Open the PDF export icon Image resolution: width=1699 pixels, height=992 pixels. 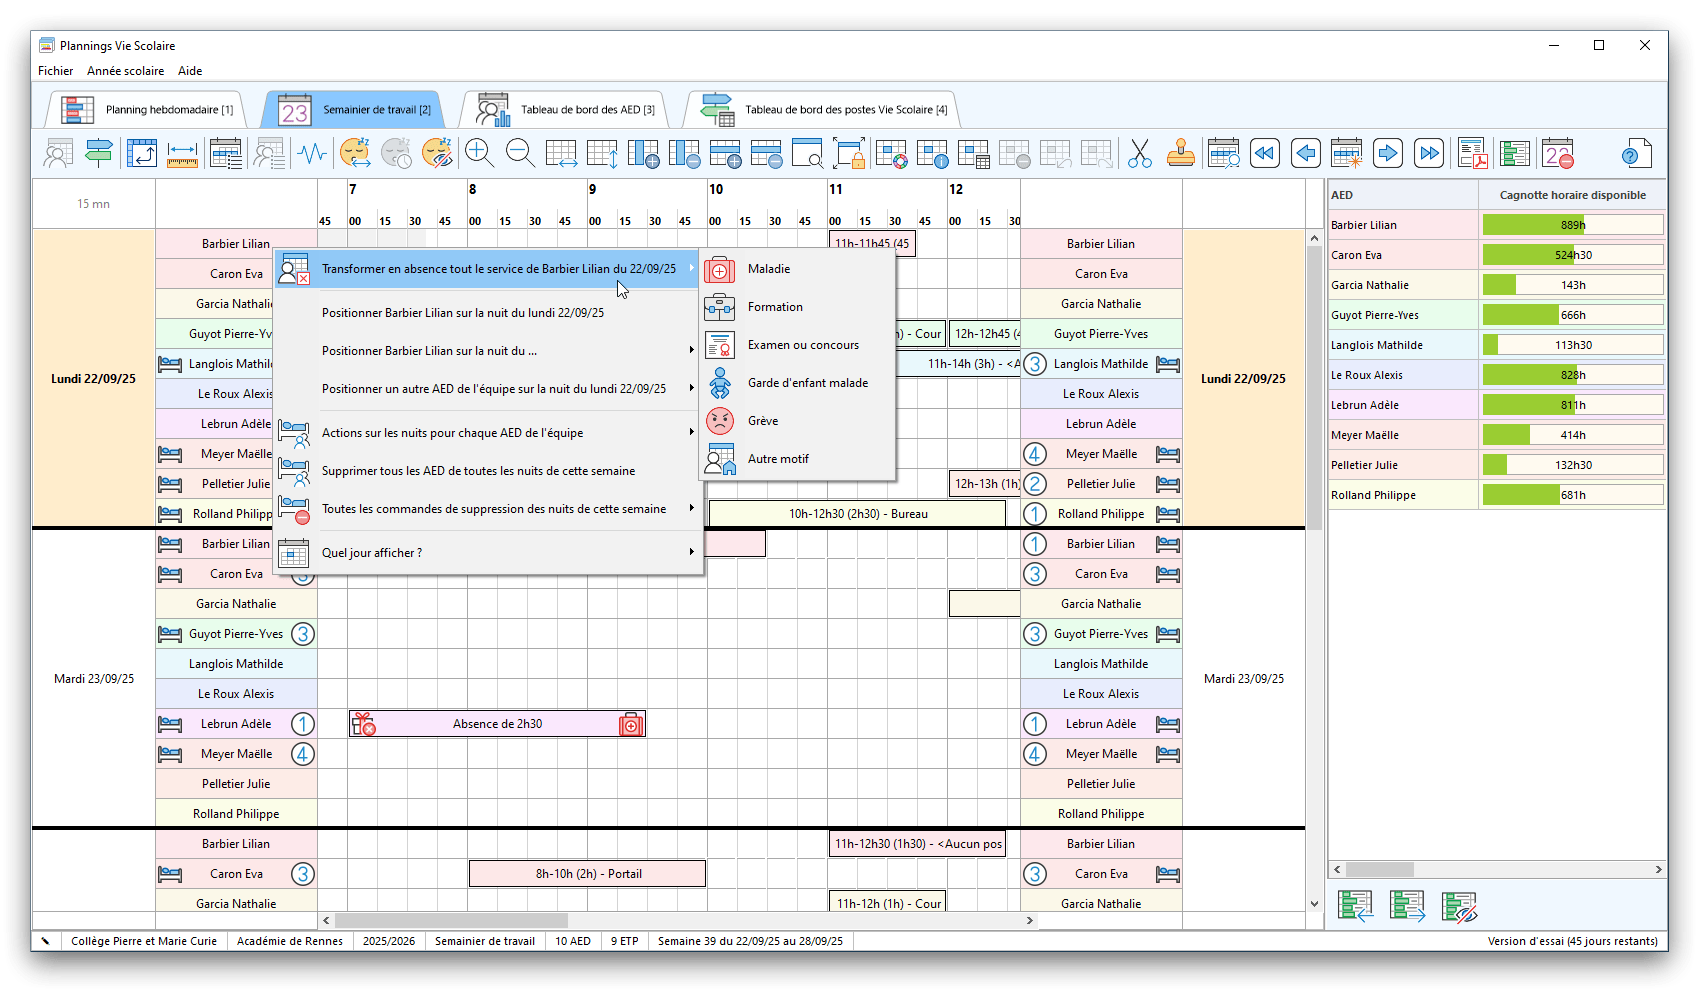(1472, 154)
